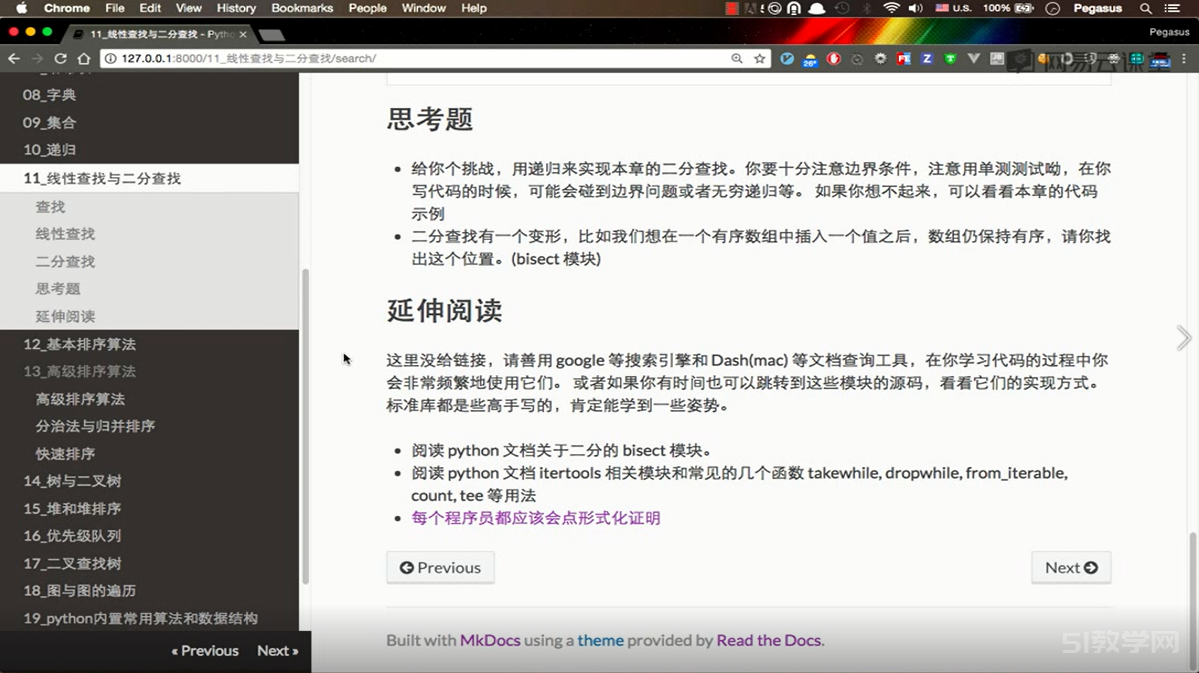Image resolution: width=1199 pixels, height=673 pixels.
Task: Open the Bookmarks menu
Action: tap(302, 8)
